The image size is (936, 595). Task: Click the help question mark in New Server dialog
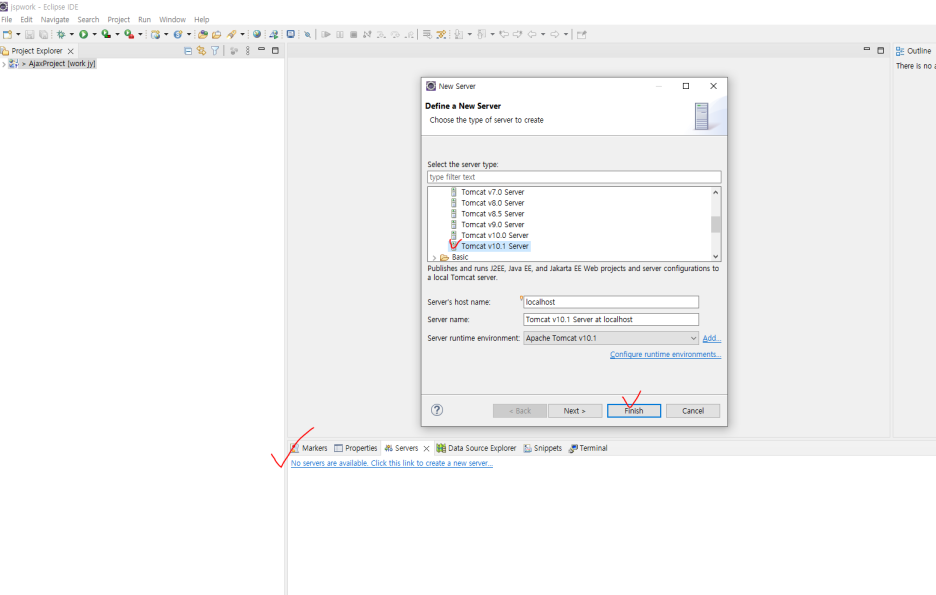point(437,410)
